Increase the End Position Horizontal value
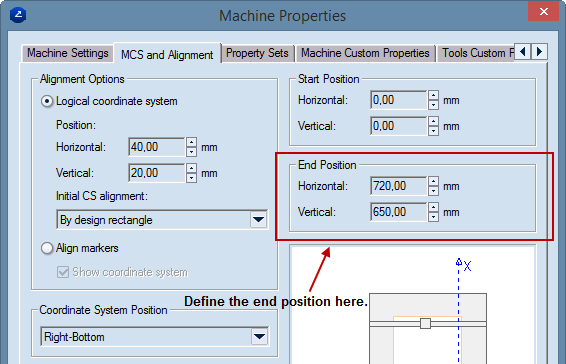This screenshot has width=566, height=364. click(434, 181)
